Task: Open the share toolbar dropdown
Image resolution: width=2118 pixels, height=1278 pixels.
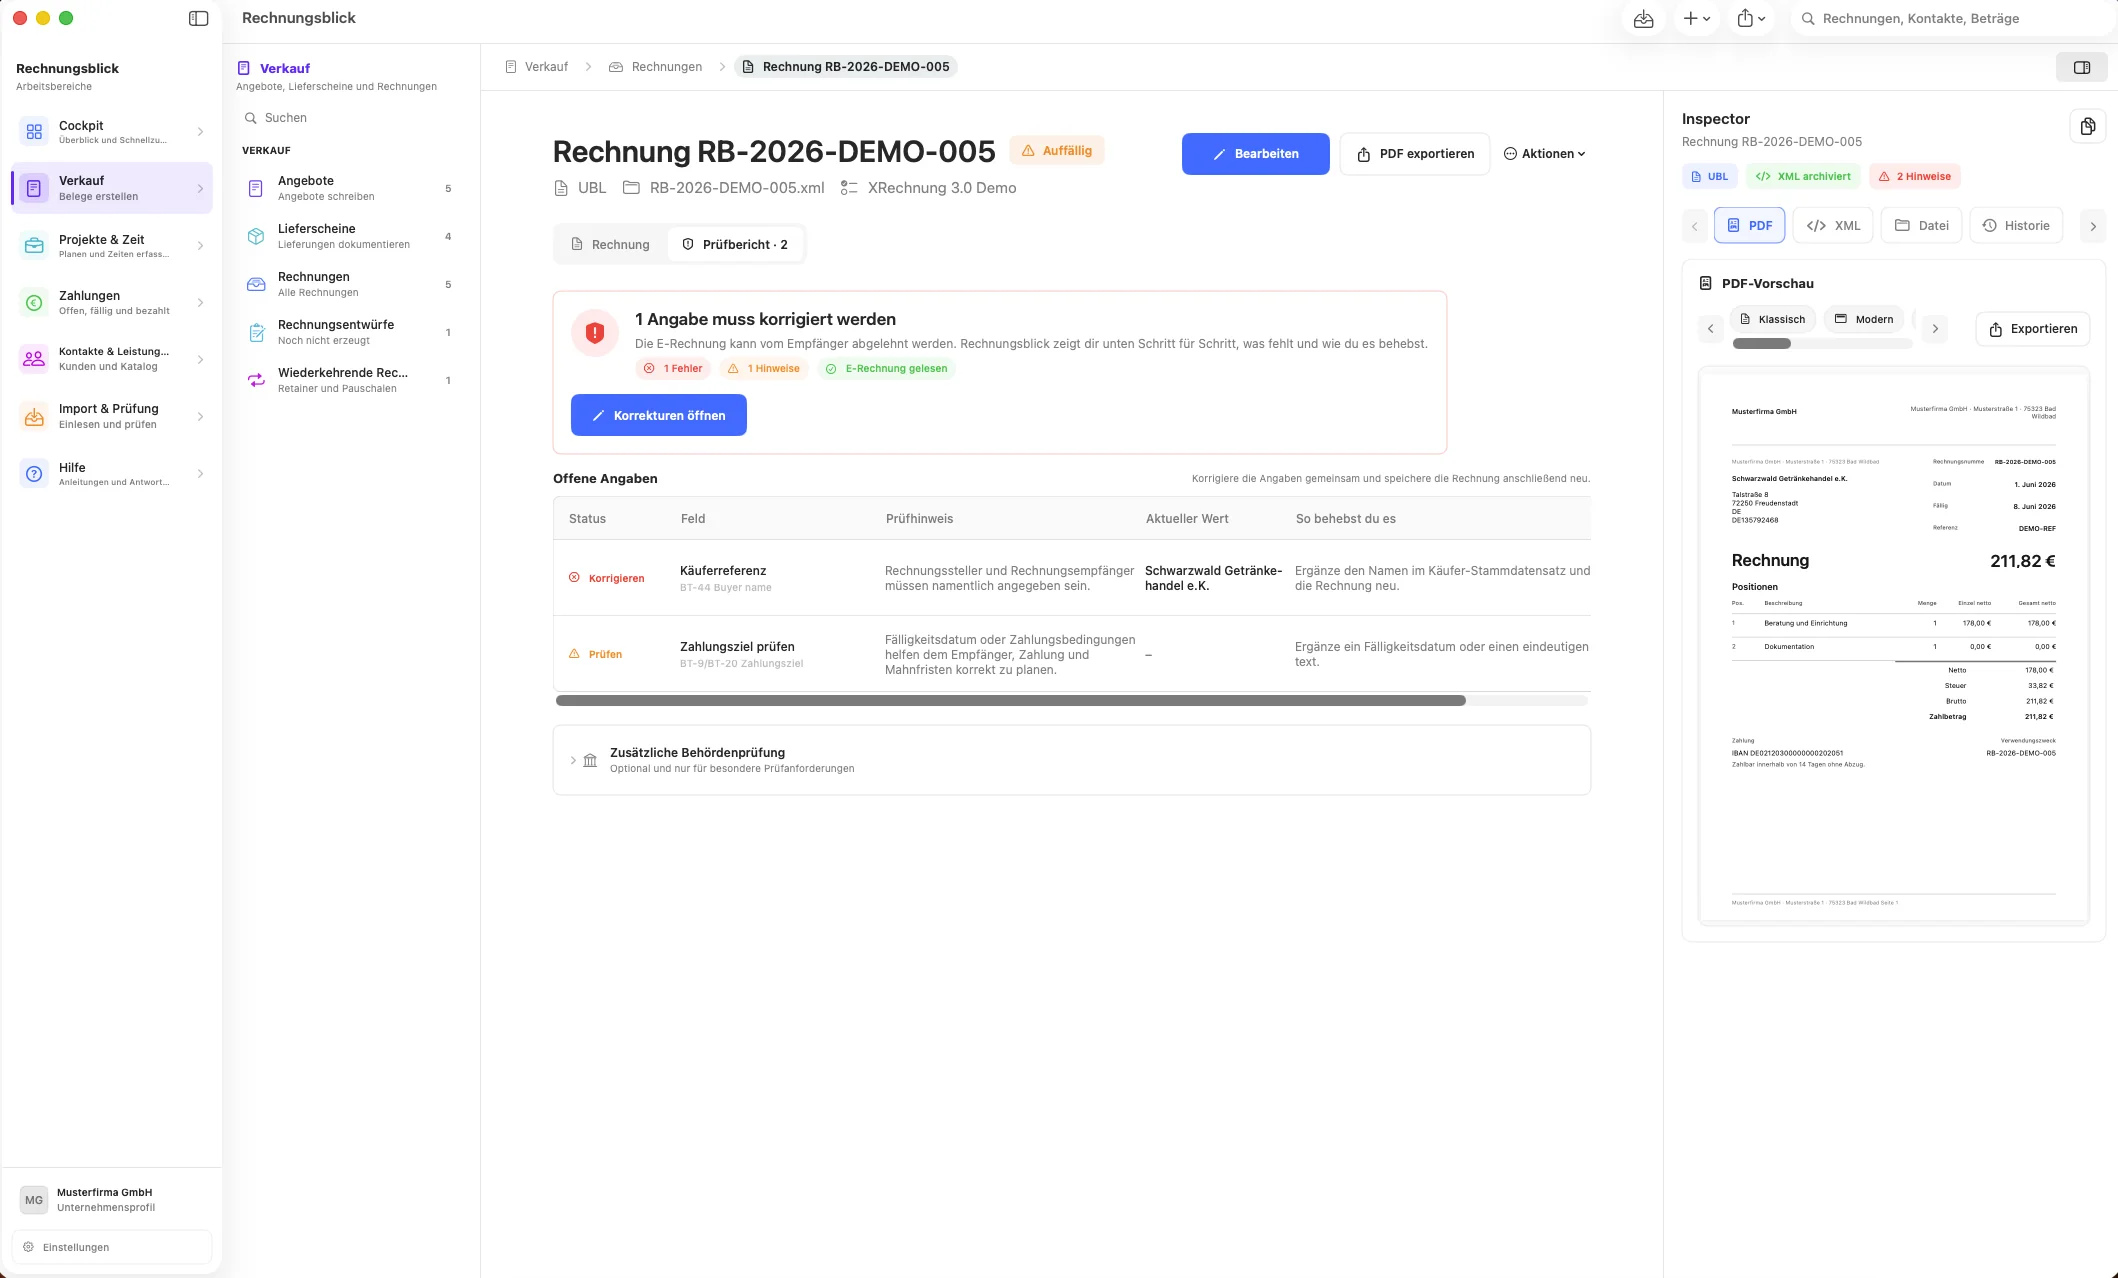Action: [1752, 18]
